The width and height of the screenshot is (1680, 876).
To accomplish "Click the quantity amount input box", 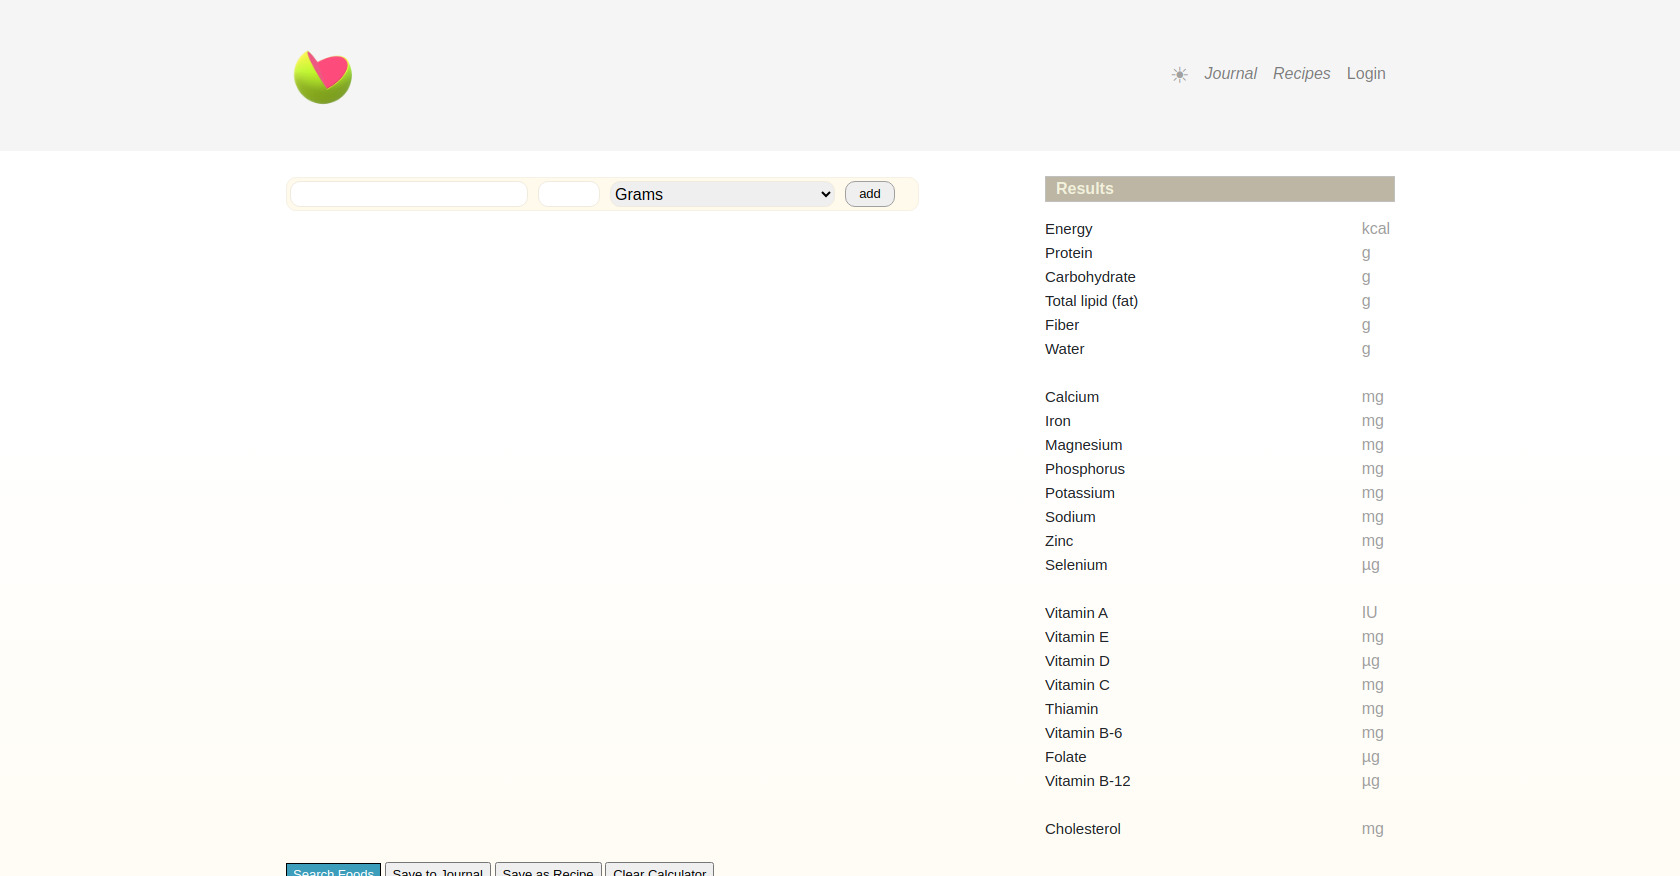I will (568, 194).
